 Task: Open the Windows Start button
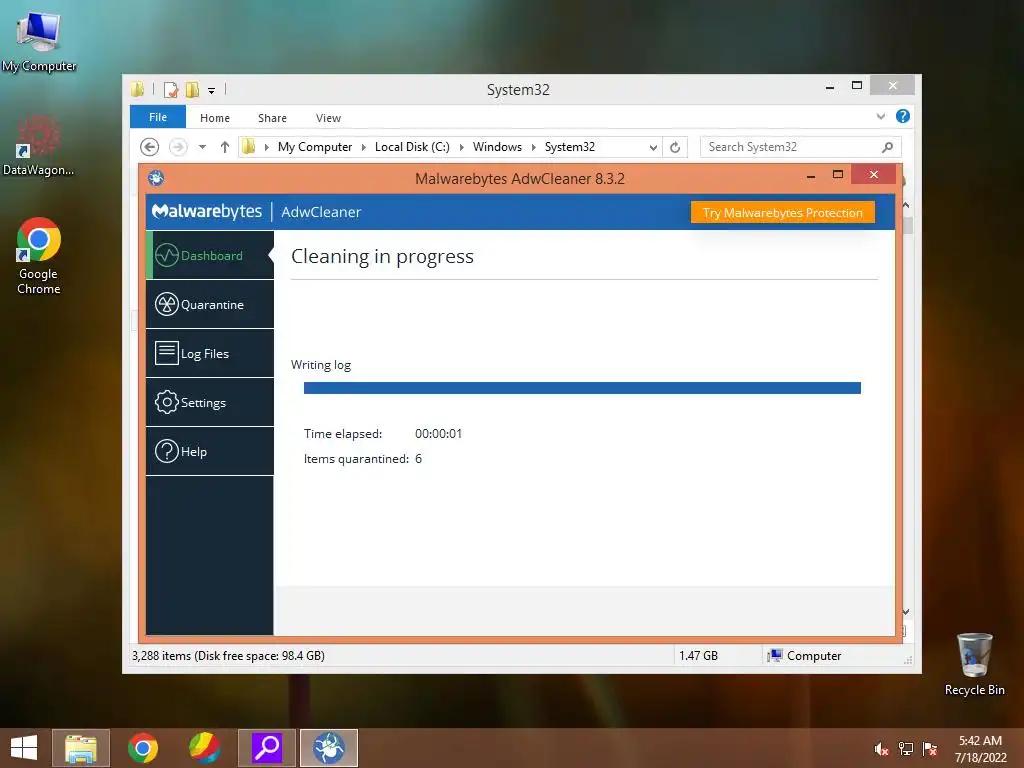coord(24,748)
